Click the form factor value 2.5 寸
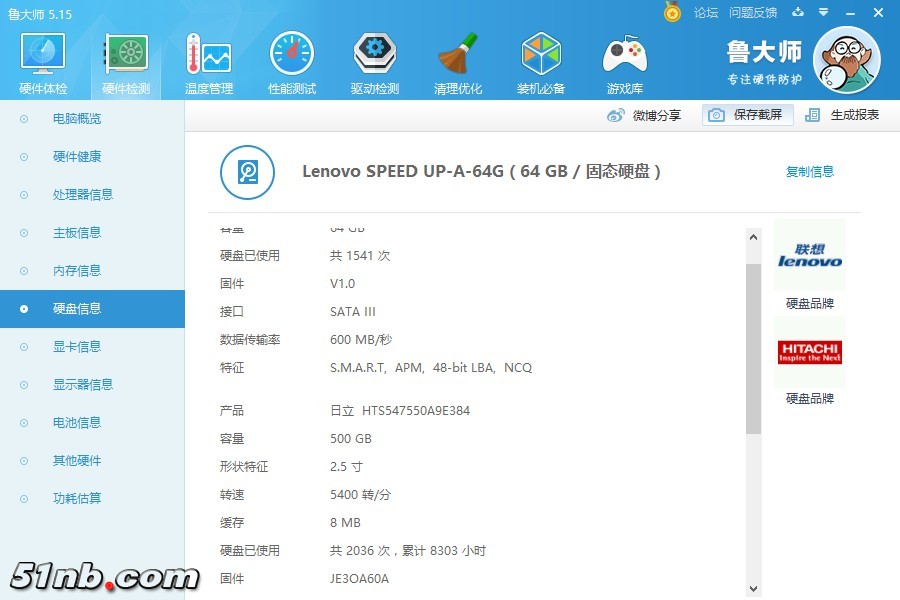The width and height of the screenshot is (900, 600). [x=346, y=467]
